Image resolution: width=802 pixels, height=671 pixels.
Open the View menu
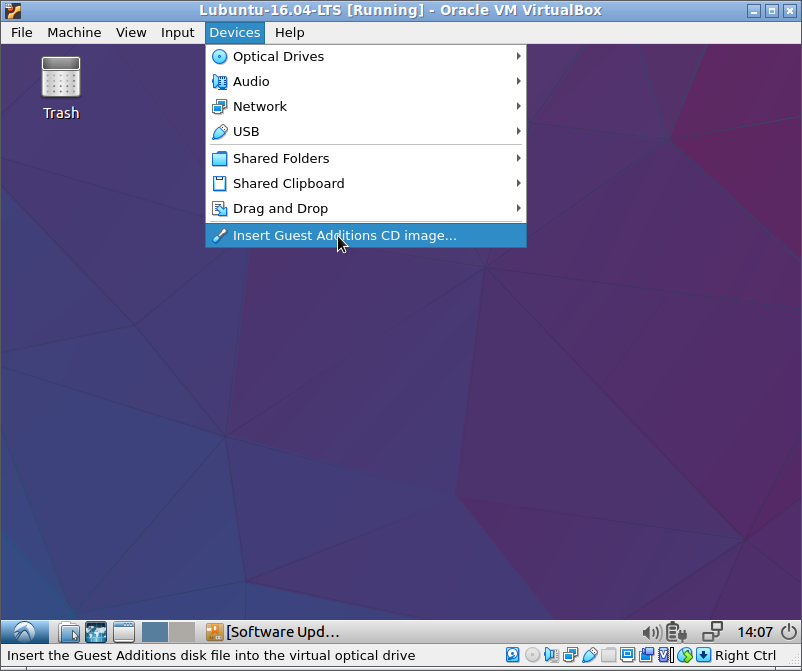click(131, 33)
